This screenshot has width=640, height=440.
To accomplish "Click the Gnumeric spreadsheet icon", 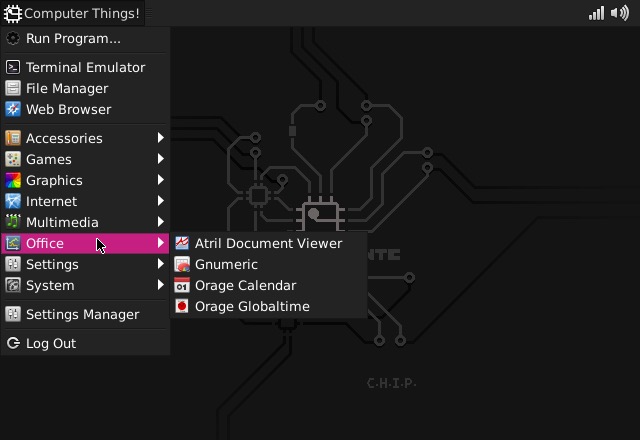I will [182, 264].
